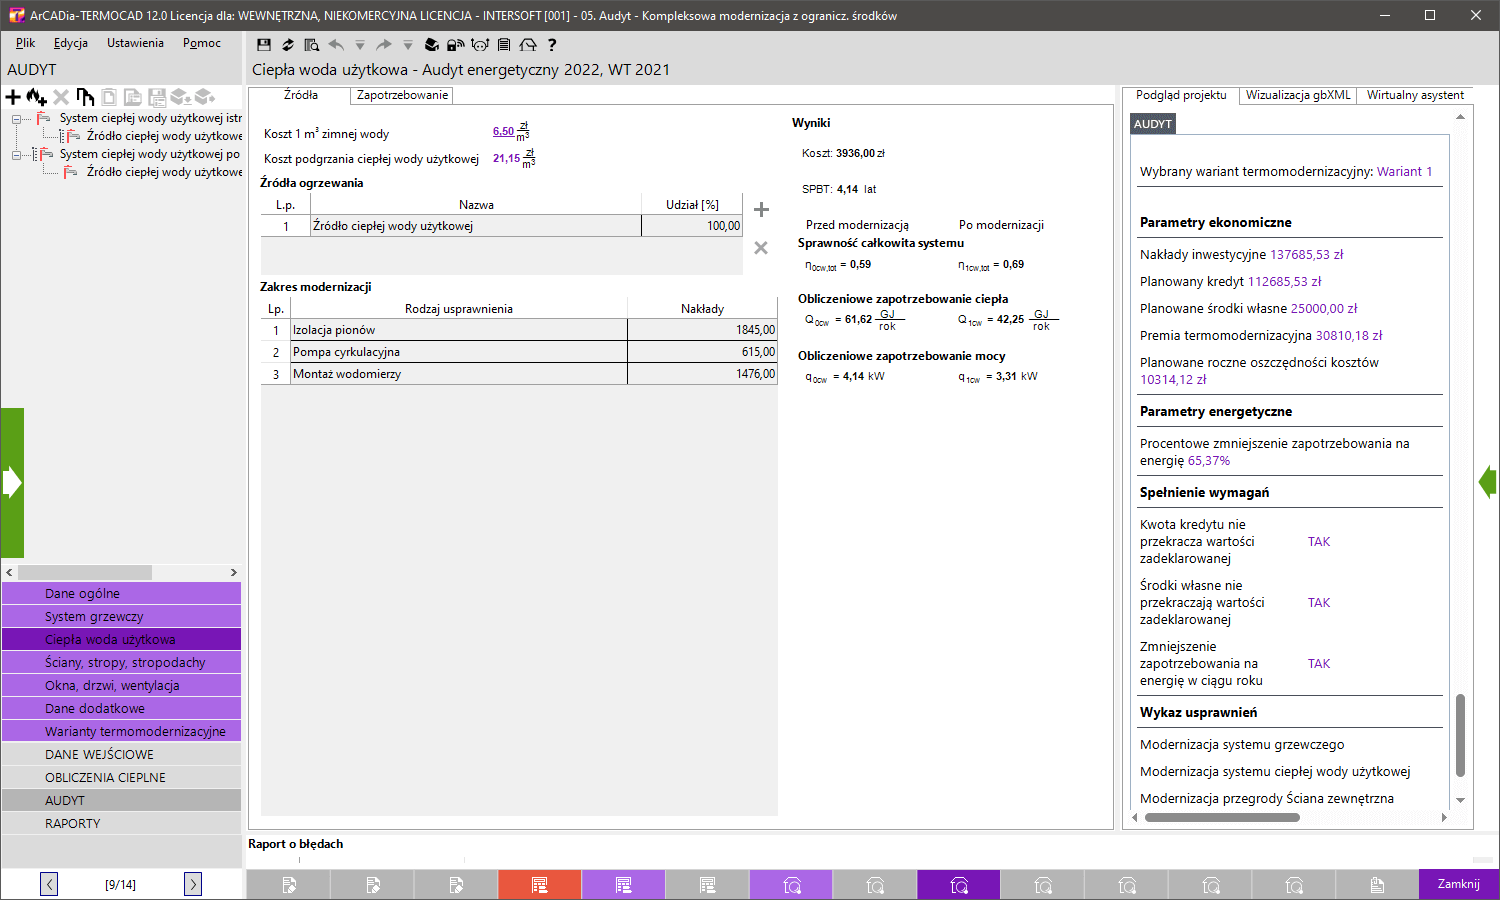Viewport: 1500px width, 900px height.
Task: Add a heat source with the flame-plus icon
Action: pyautogui.click(x=34, y=96)
